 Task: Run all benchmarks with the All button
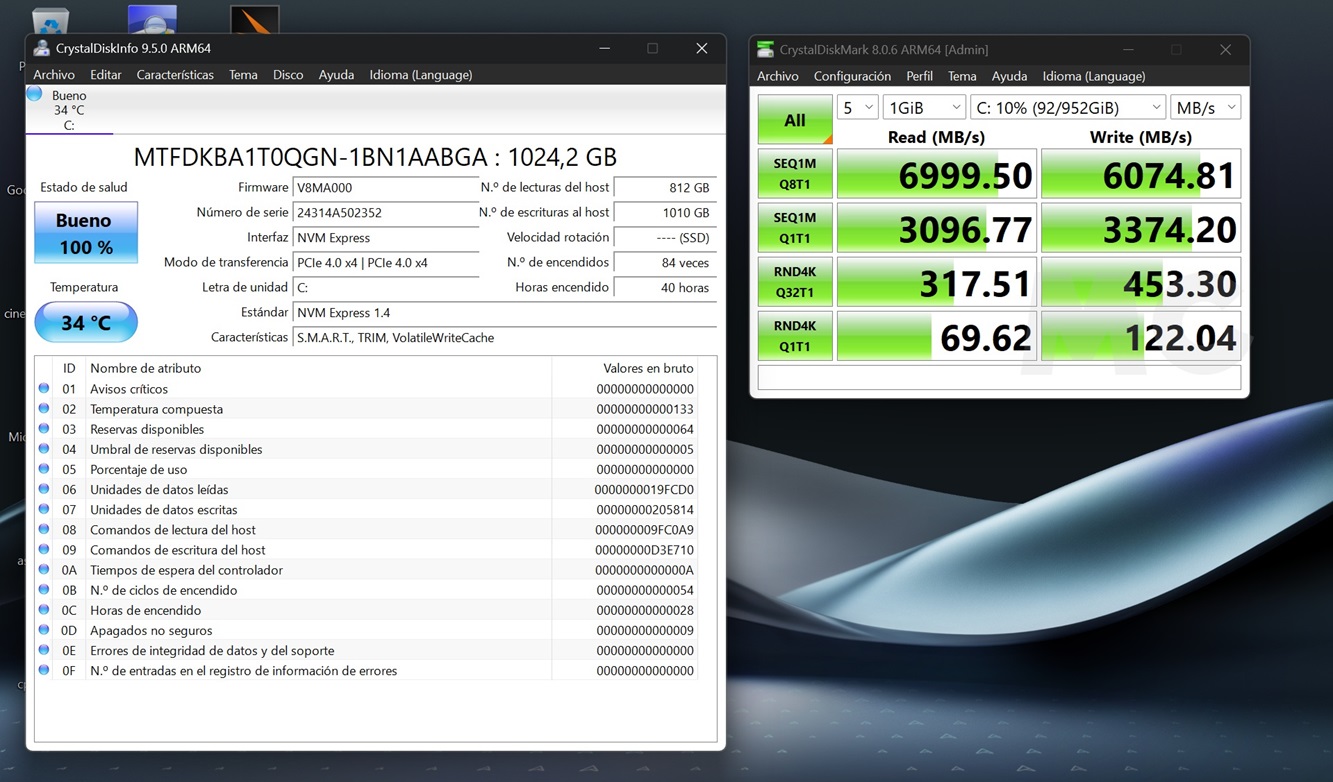click(x=794, y=120)
